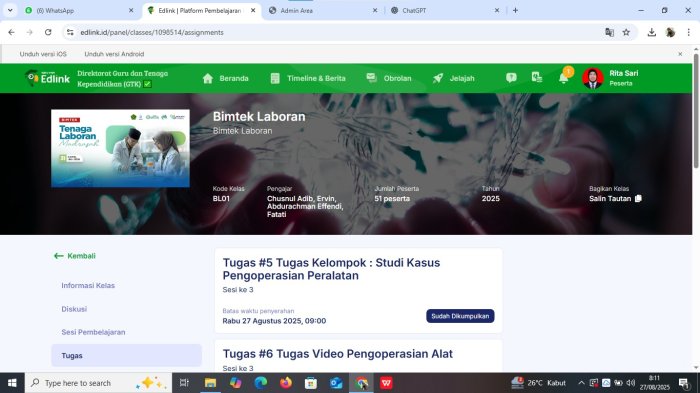Open the Jelajah explore menu

tap(454, 78)
